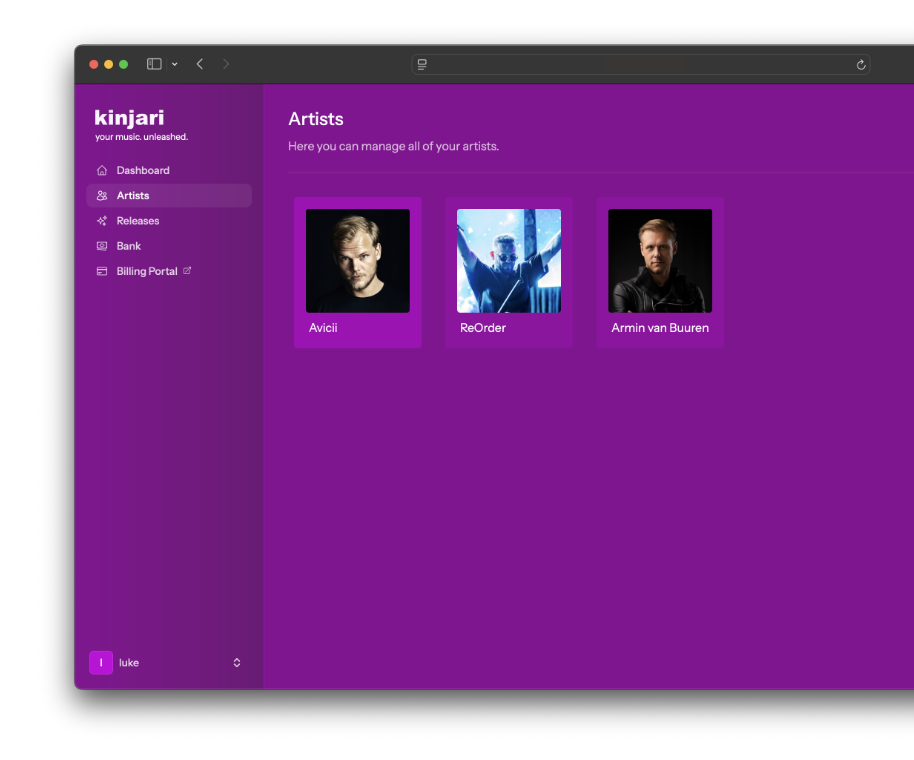The width and height of the screenshot is (914, 760).
Task: Select Bank in the sidebar menu
Action: coord(169,246)
